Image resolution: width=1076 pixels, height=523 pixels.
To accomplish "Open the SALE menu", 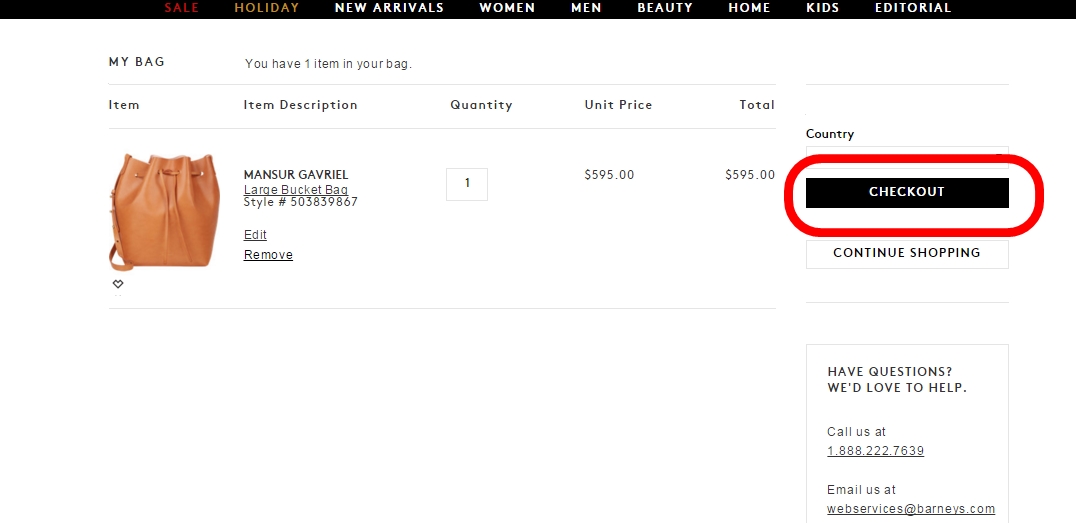I will pyautogui.click(x=181, y=8).
